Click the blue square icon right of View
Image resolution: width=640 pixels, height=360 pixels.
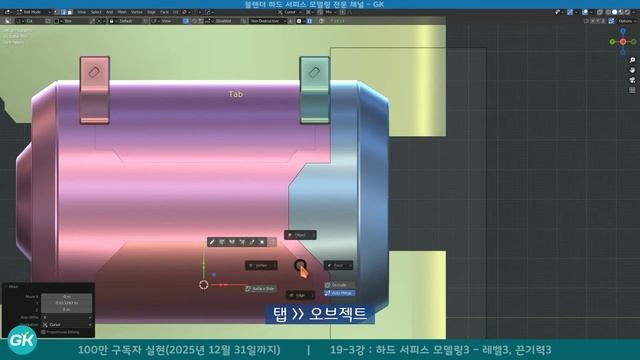[x=186, y=21]
